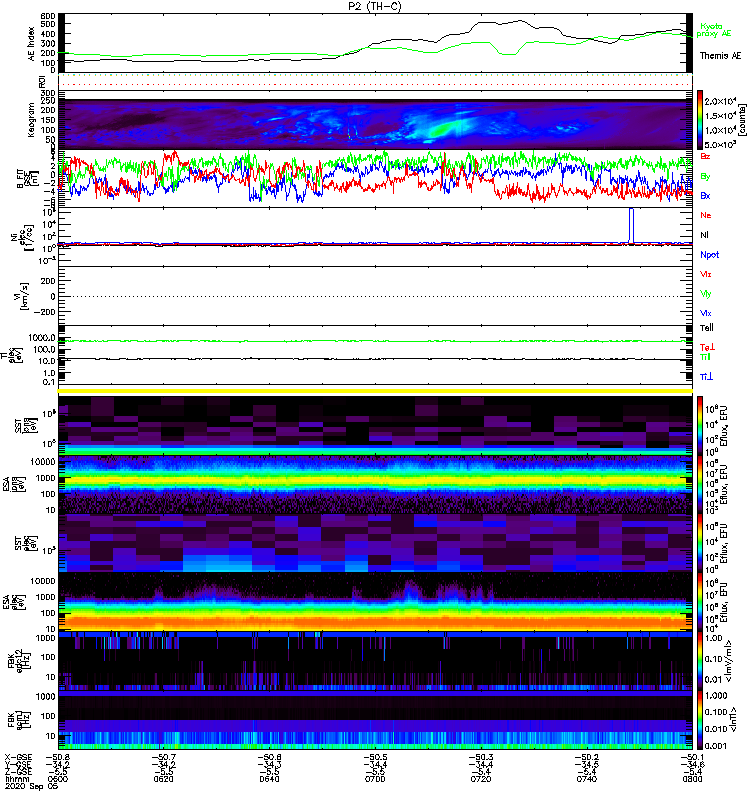Screen dimensions: 750x800
Task: Click the 2.0×10⁴ value on Keogram color bar
Action: (x=719, y=101)
